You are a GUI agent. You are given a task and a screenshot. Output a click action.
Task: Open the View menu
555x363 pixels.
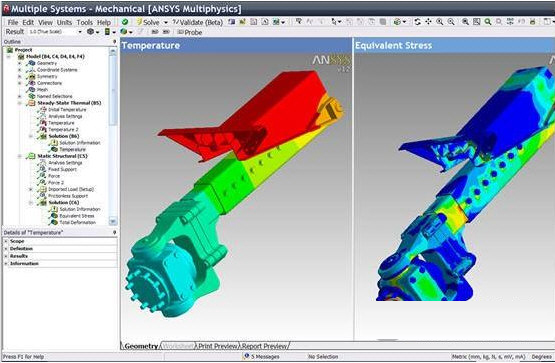[45, 22]
